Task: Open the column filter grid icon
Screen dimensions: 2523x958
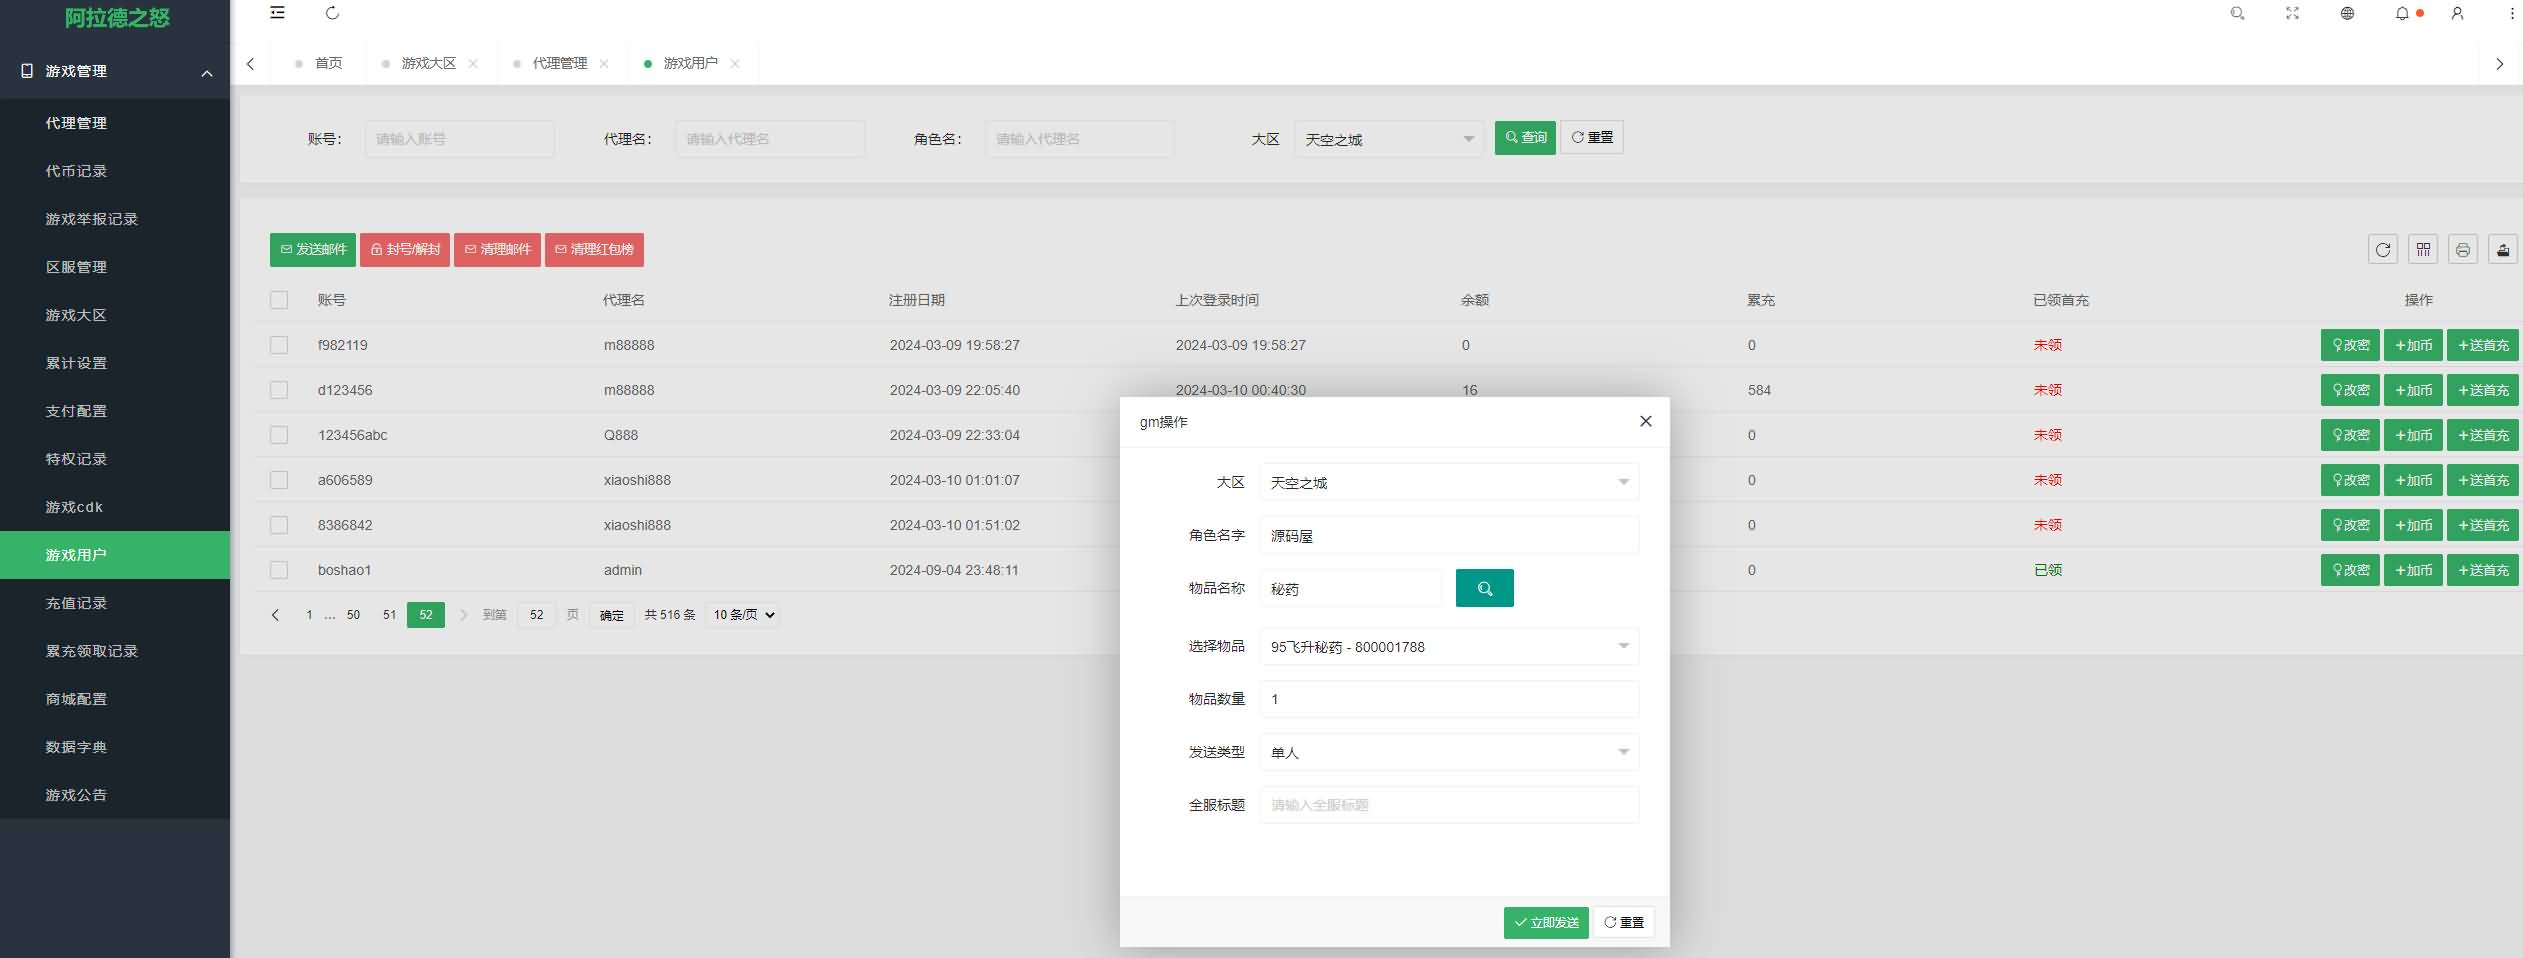Action: tap(2422, 250)
